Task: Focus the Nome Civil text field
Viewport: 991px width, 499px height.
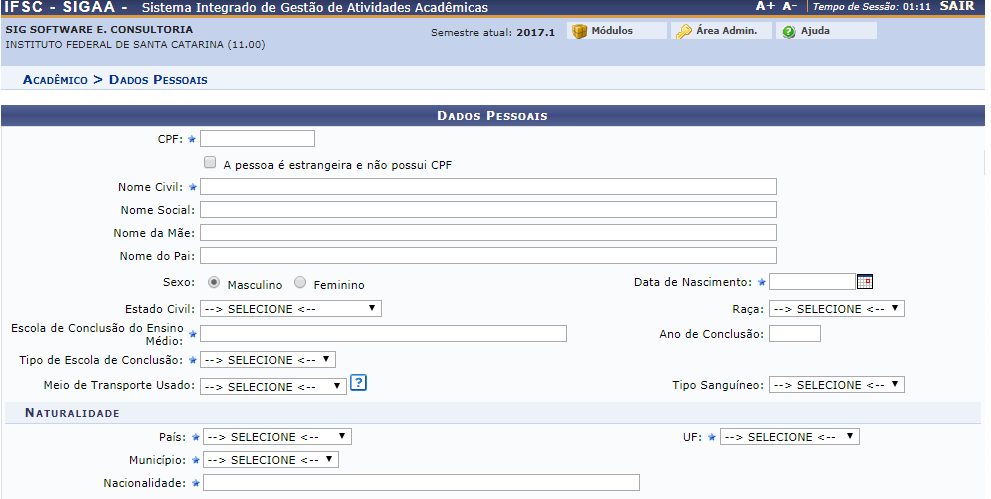Action: coord(489,186)
